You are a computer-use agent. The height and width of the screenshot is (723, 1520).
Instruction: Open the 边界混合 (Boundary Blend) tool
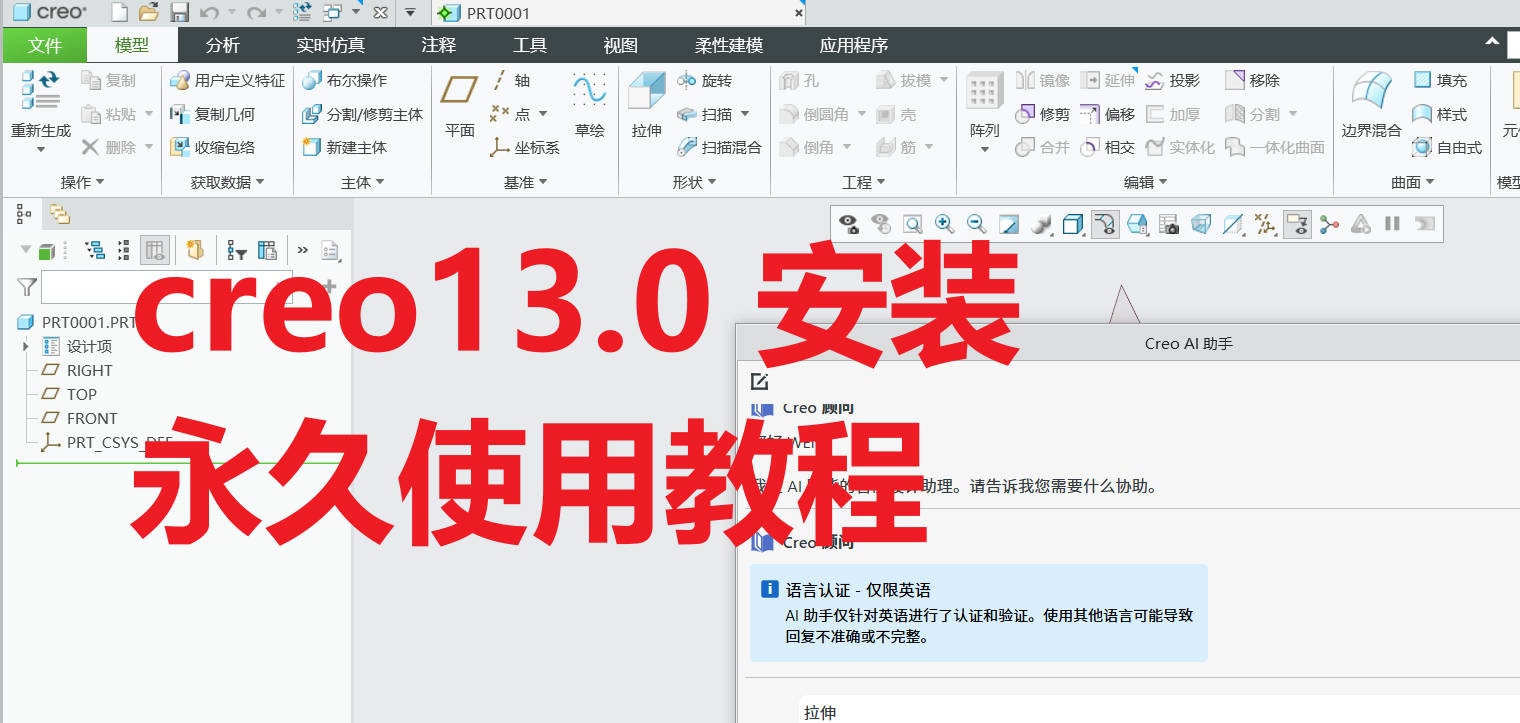(1371, 104)
